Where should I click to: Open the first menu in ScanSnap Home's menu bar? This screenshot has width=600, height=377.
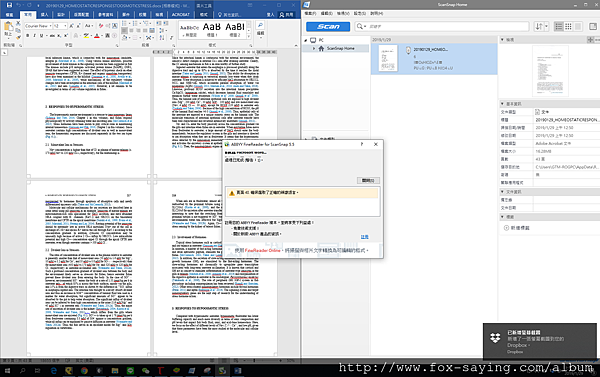click(310, 13)
